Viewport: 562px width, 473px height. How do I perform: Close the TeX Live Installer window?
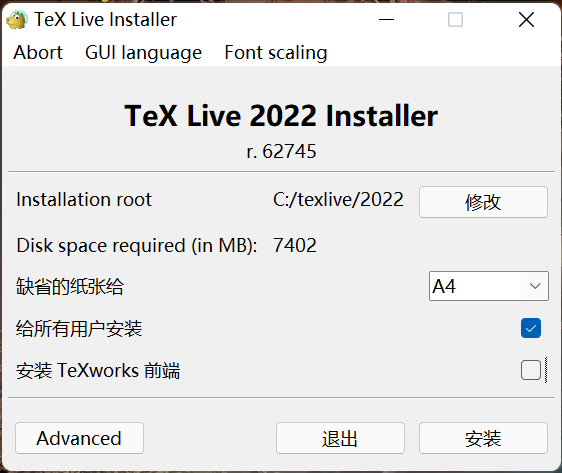pos(526,19)
